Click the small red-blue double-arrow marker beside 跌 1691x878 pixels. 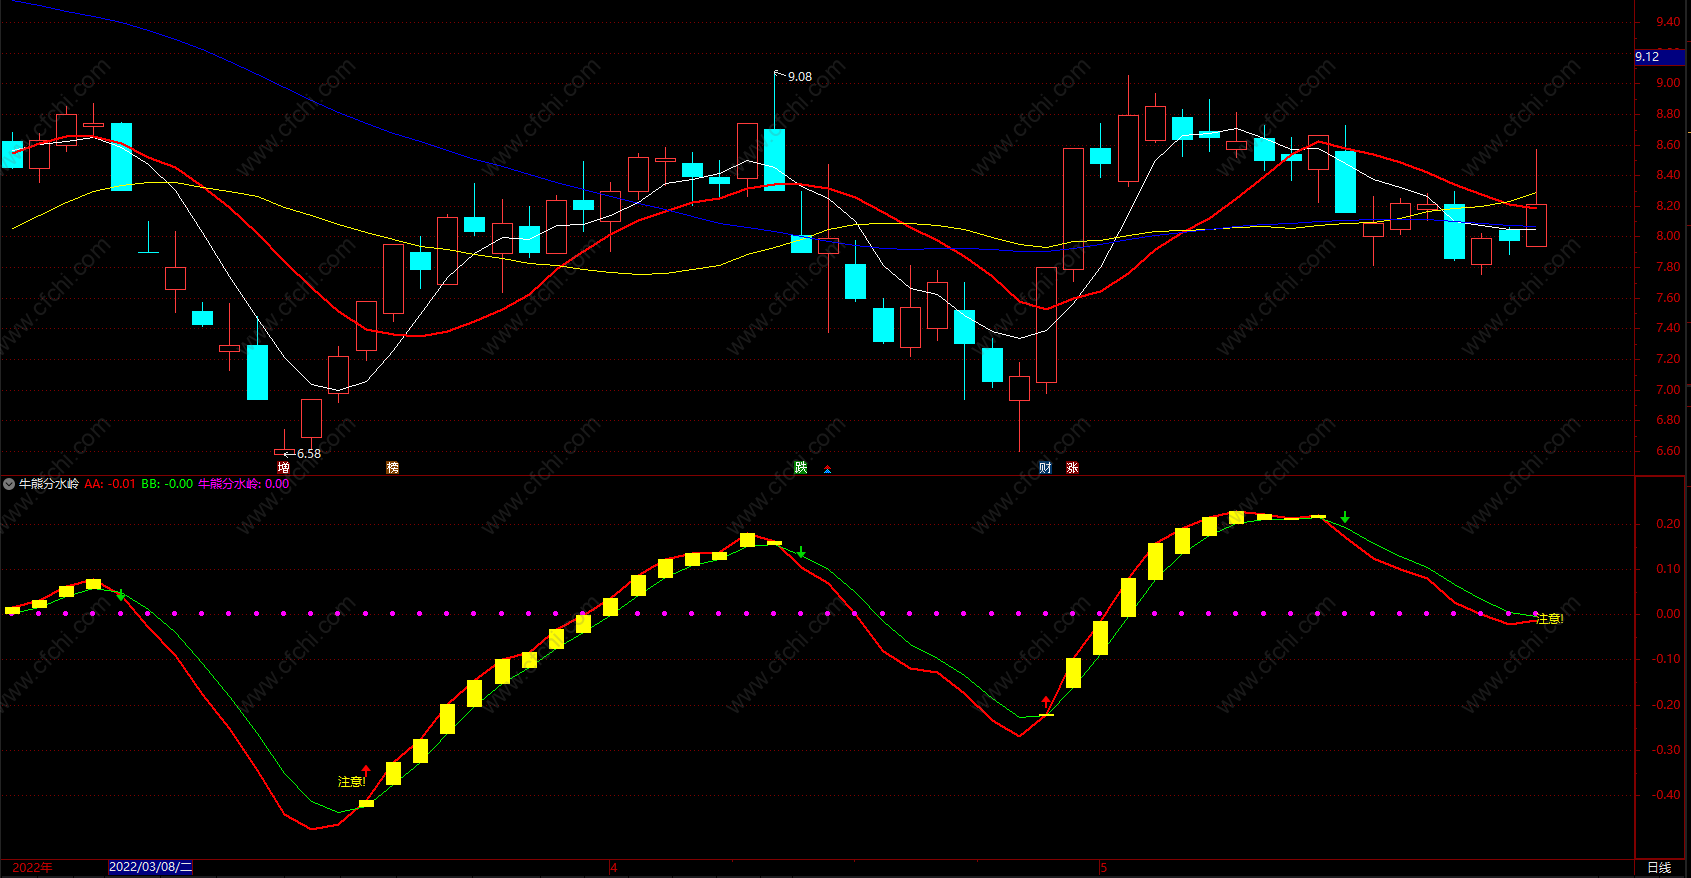pos(827,469)
